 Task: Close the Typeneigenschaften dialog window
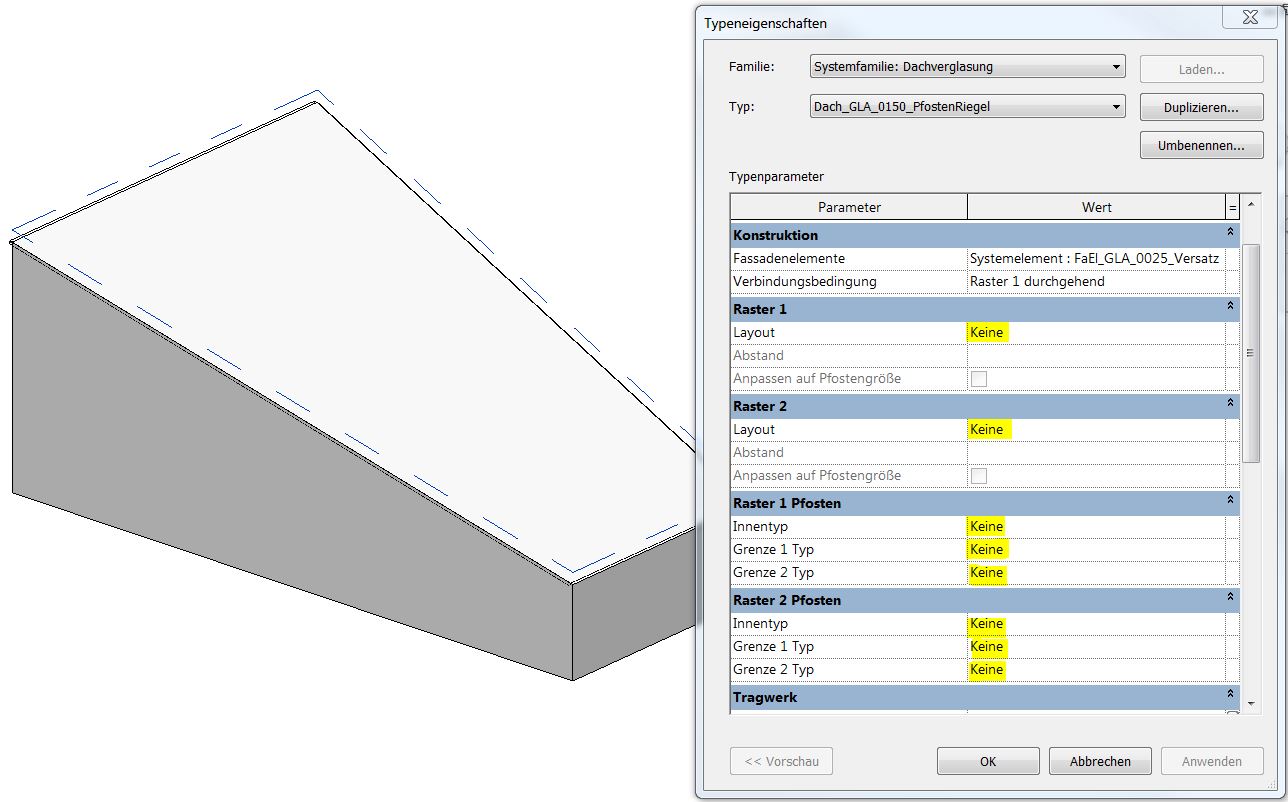tap(1249, 18)
